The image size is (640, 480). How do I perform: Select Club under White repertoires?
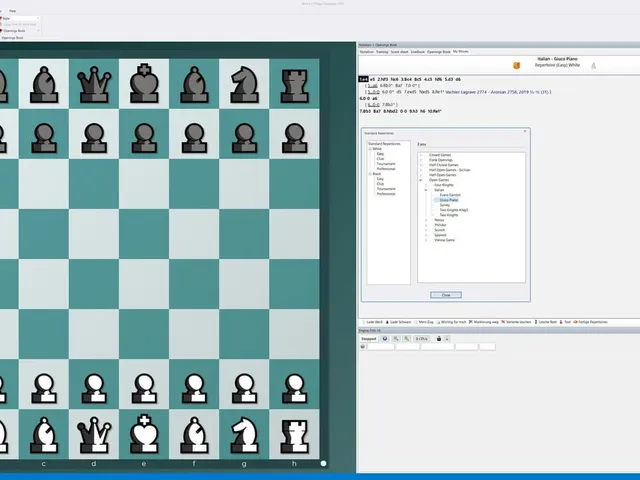tap(380, 159)
